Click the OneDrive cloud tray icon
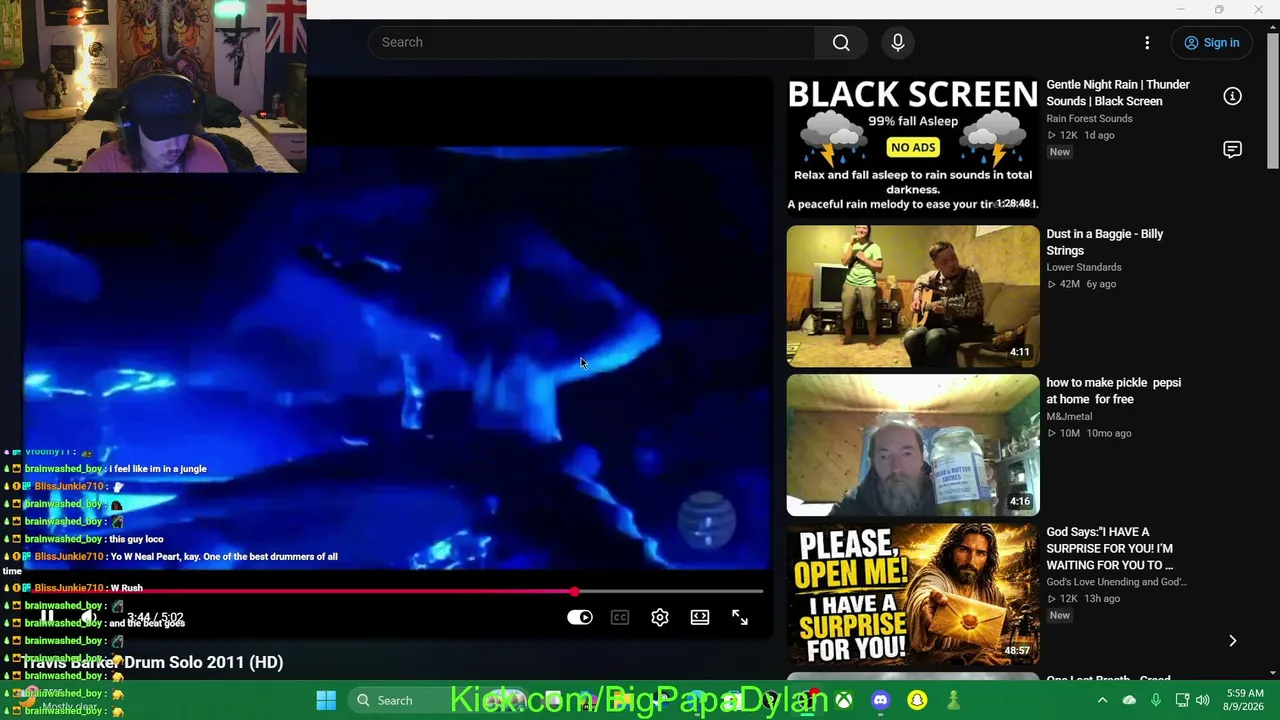 1129,700
